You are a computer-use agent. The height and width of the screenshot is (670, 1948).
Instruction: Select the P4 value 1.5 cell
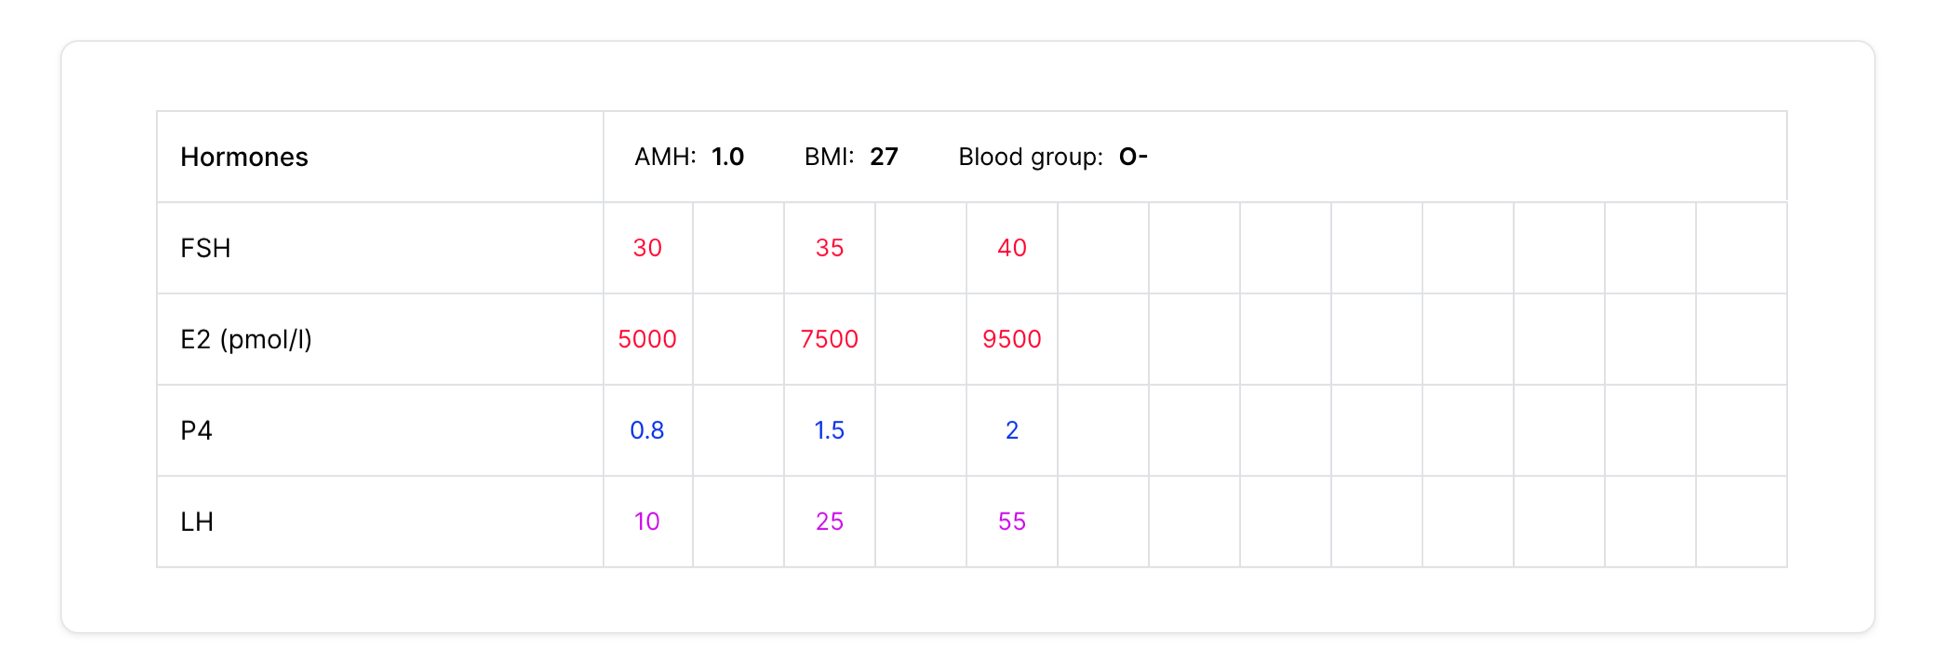[829, 430]
